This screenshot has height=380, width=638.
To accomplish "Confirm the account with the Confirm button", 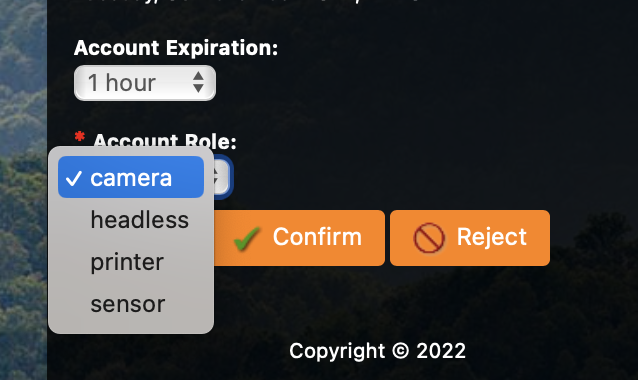I will coord(299,238).
